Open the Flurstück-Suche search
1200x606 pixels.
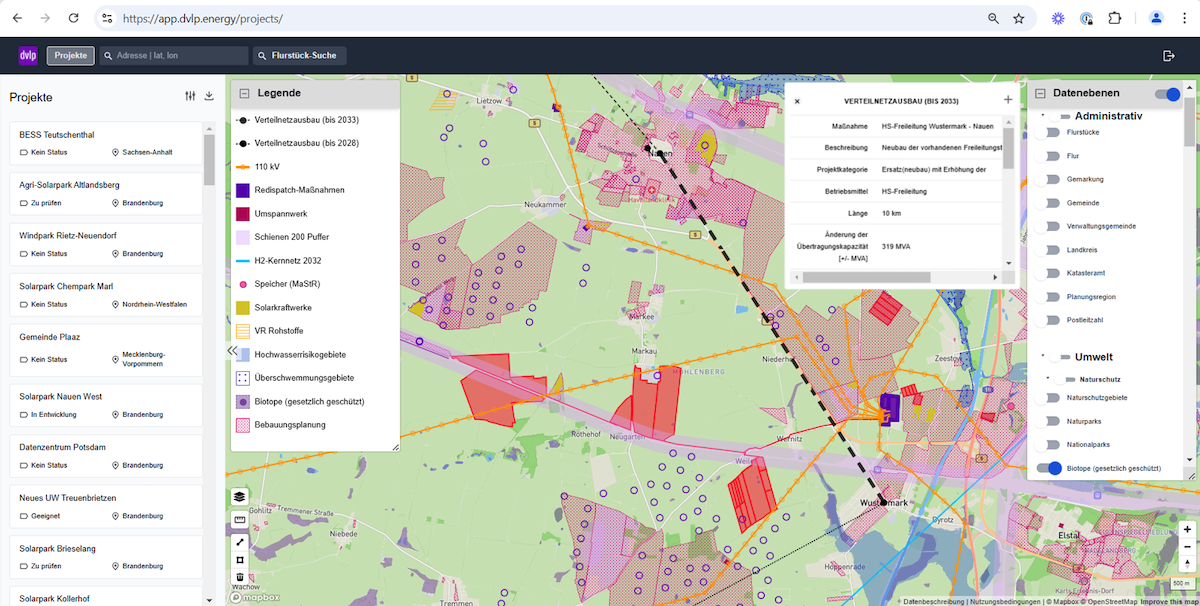298,56
